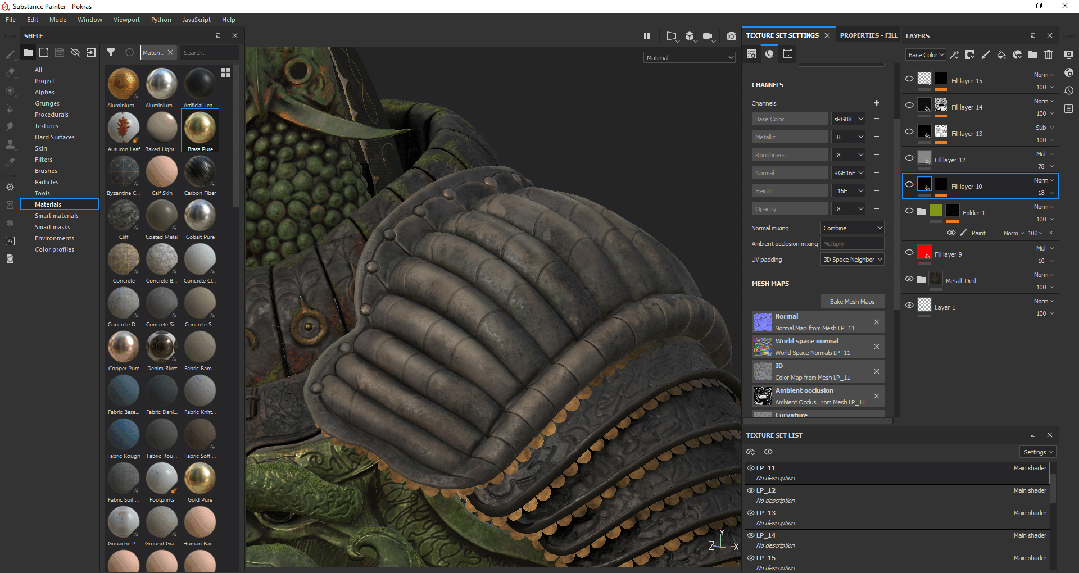The image size is (1079, 573).
Task: Open Base Color channel selector in Layers
Action: 925,54
